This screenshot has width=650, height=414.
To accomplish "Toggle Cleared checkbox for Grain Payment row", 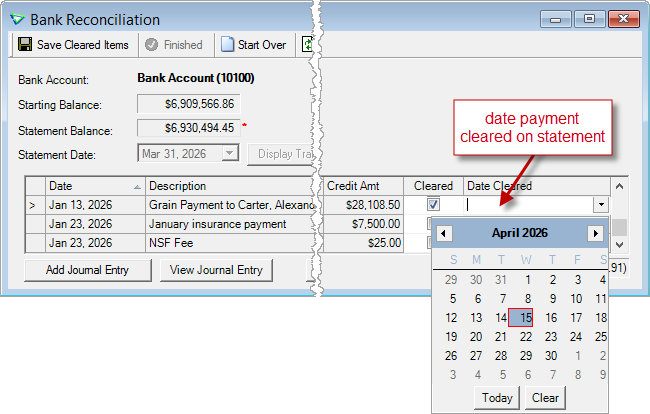I will tap(433, 204).
